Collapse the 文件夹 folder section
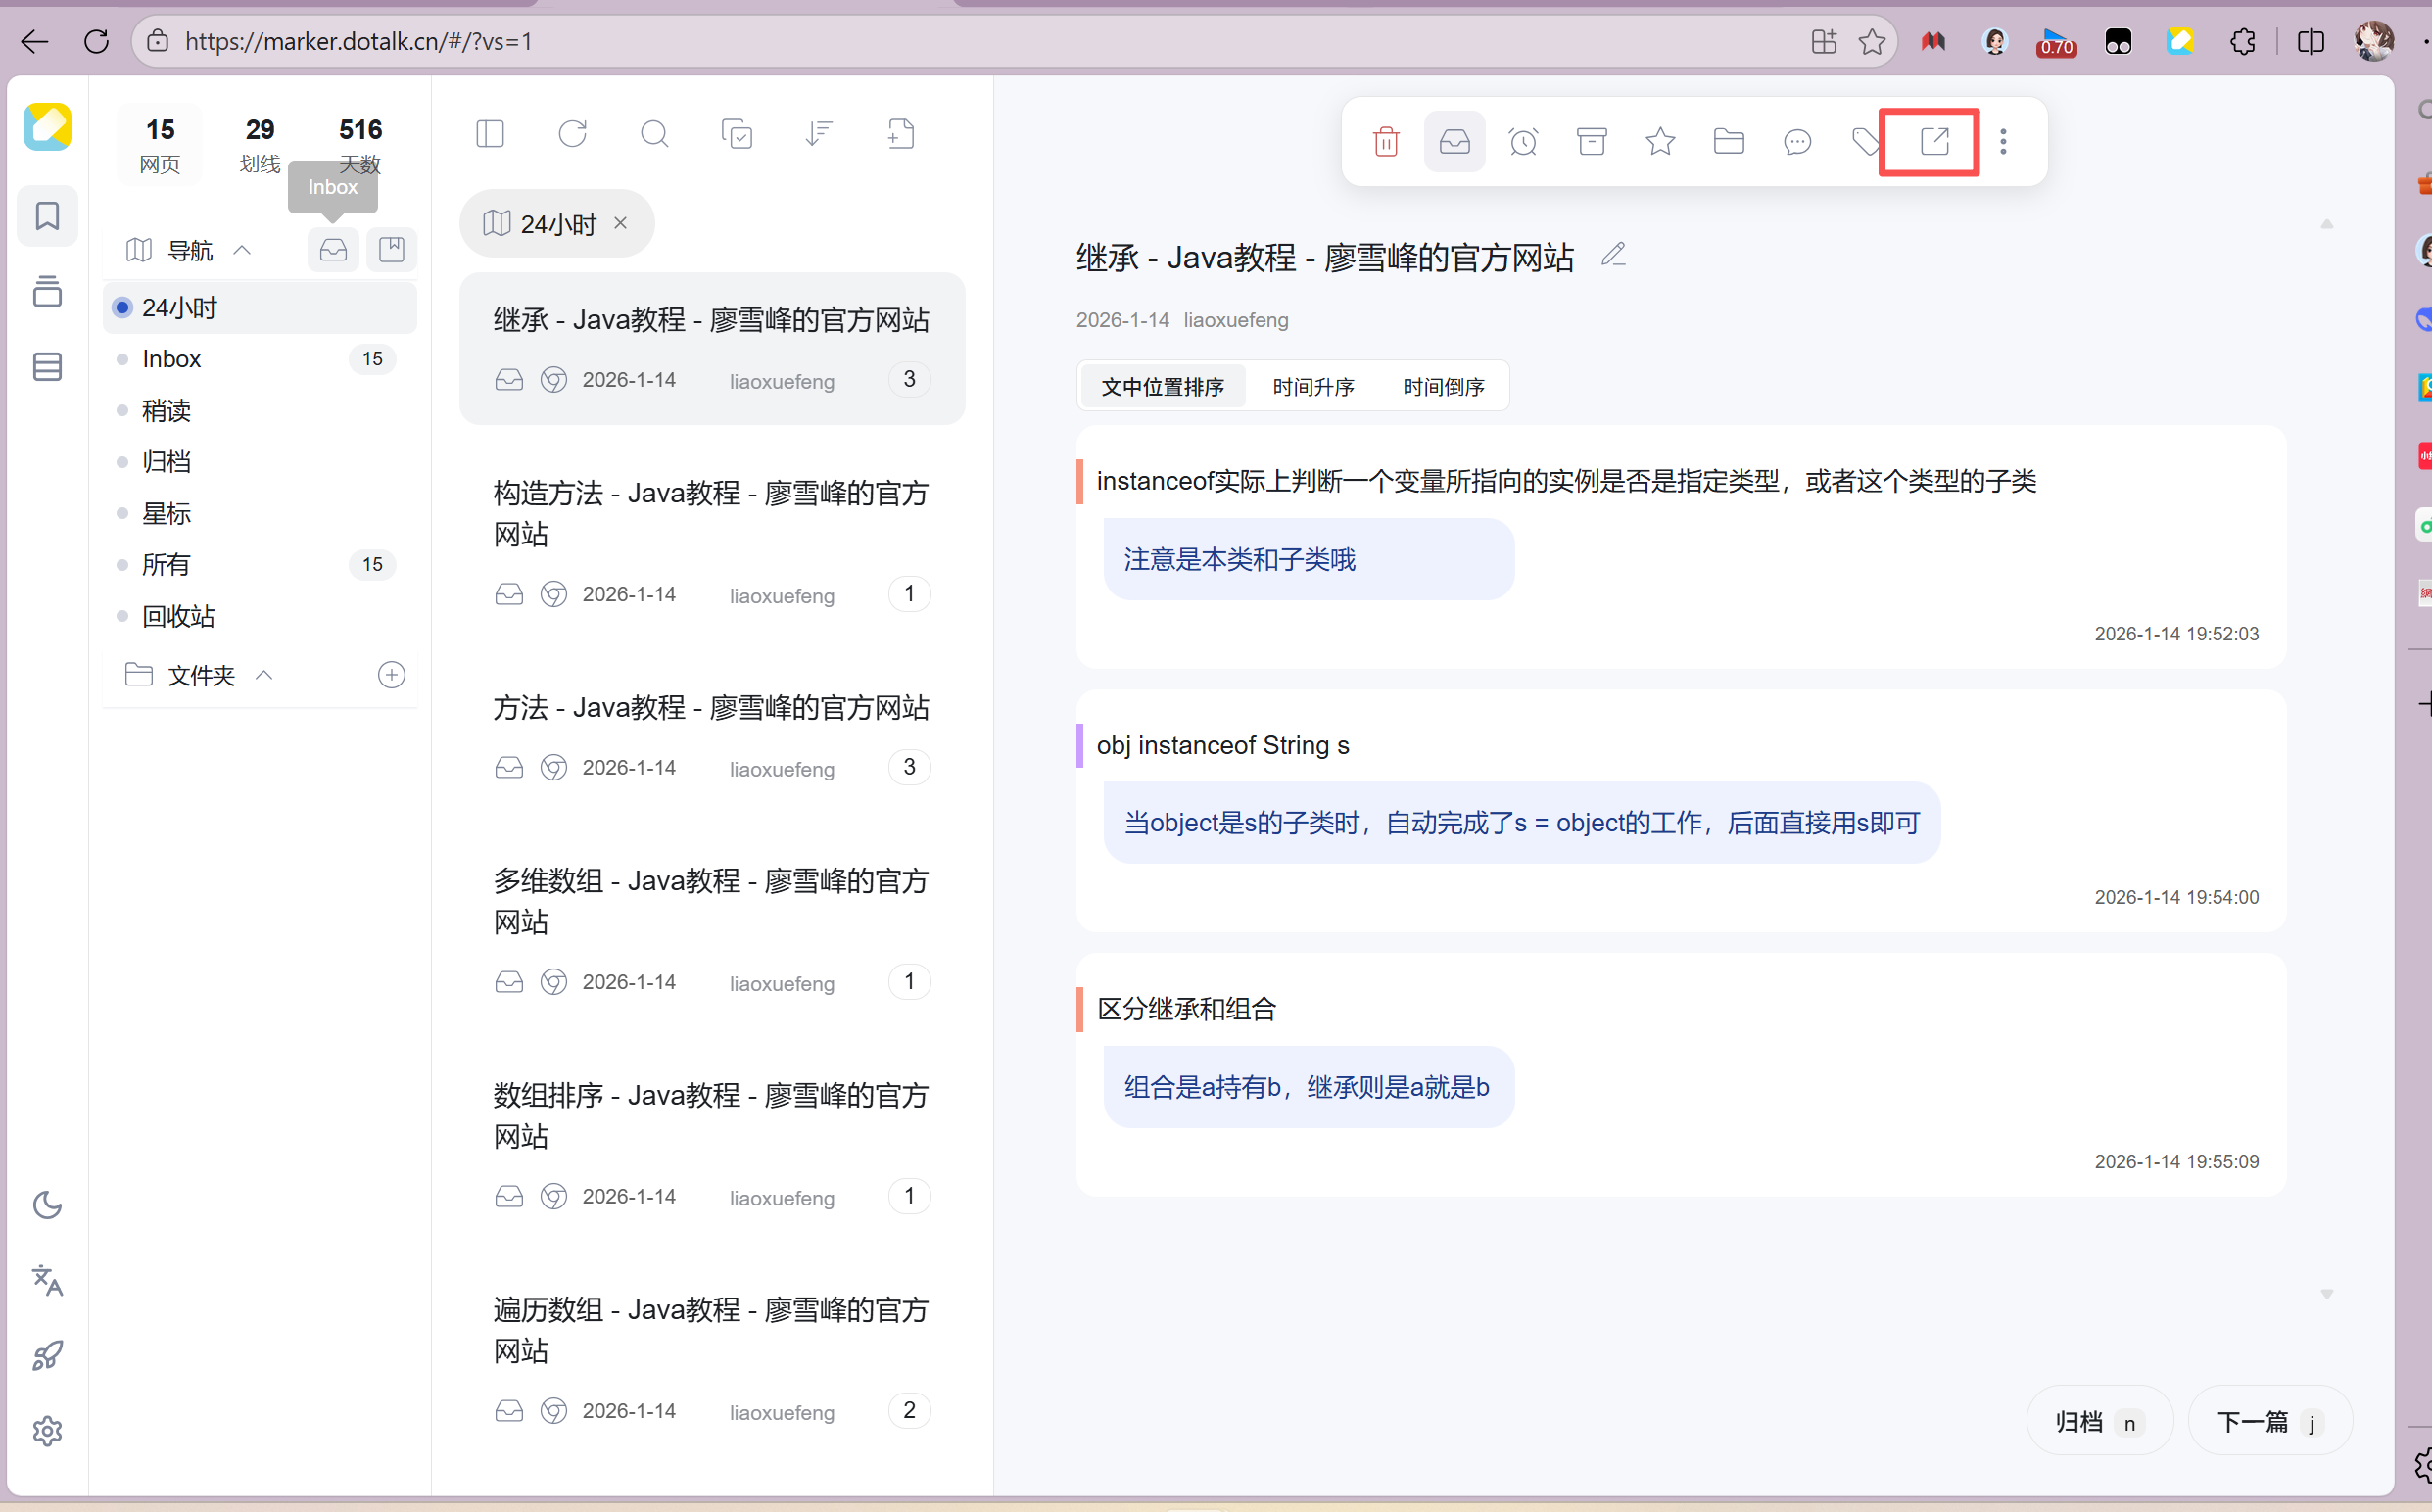Image resolution: width=2432 pixels, height=1512 pixels. coord(264,676)
